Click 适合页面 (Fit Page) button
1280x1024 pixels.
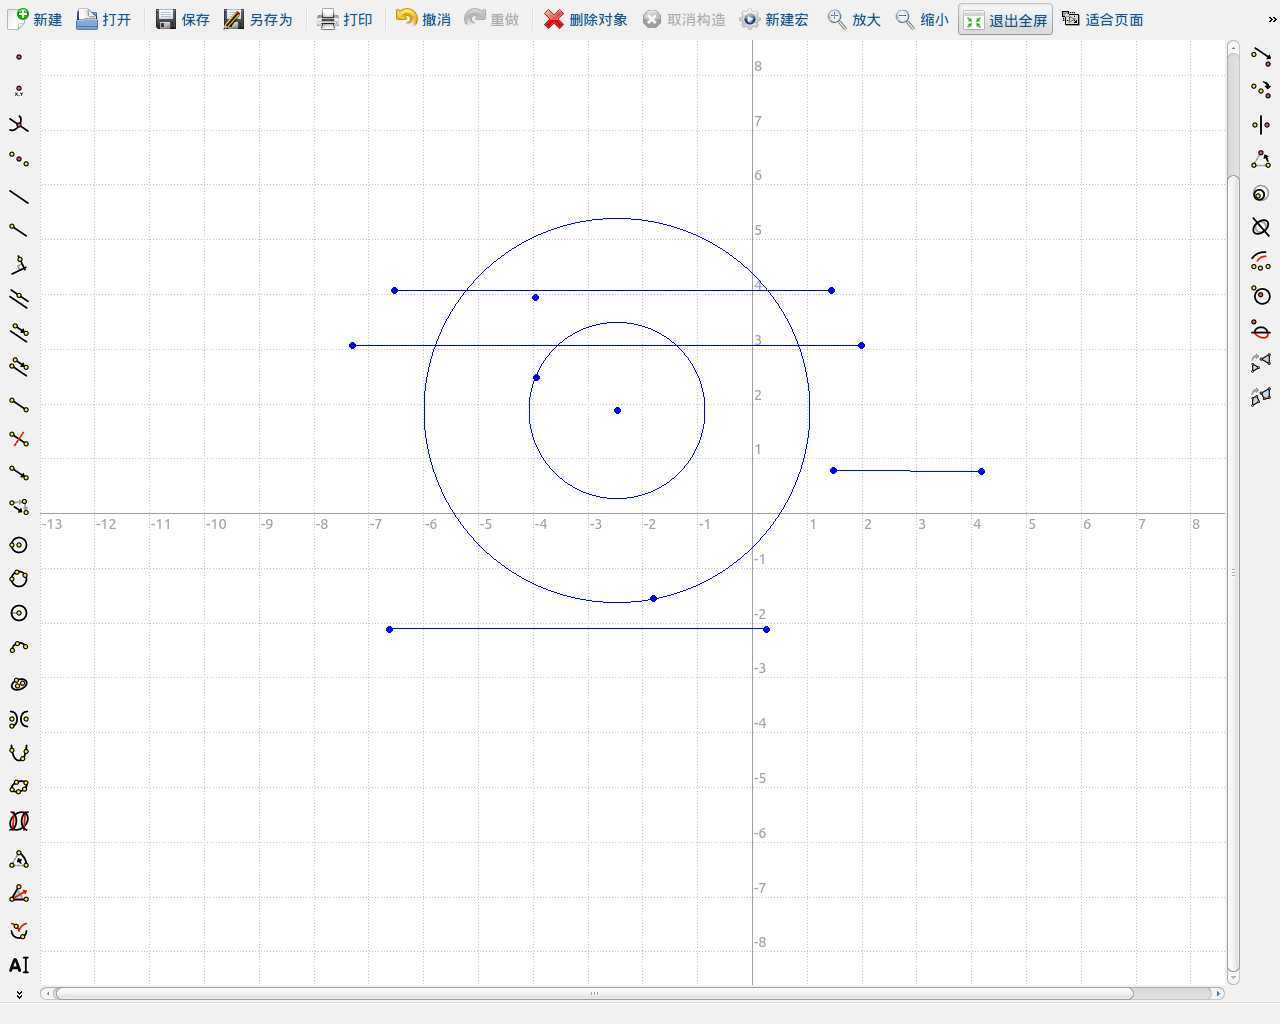point(1102,19)
